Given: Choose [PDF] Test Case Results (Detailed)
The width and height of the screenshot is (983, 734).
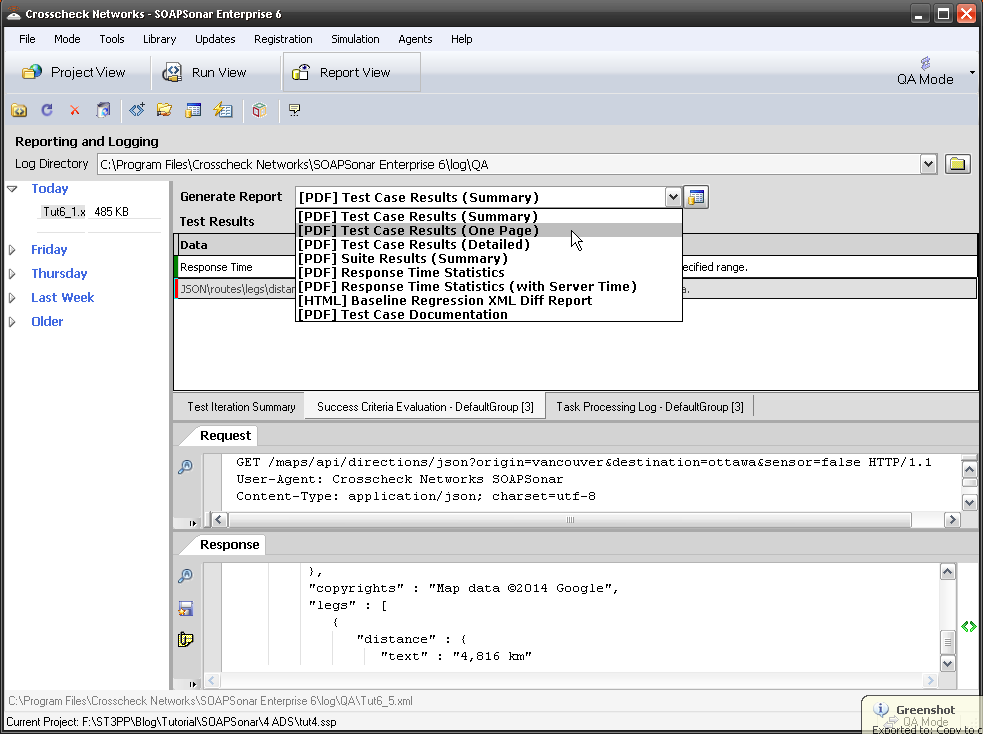Looking at the screenshot, I should point(488,244).
